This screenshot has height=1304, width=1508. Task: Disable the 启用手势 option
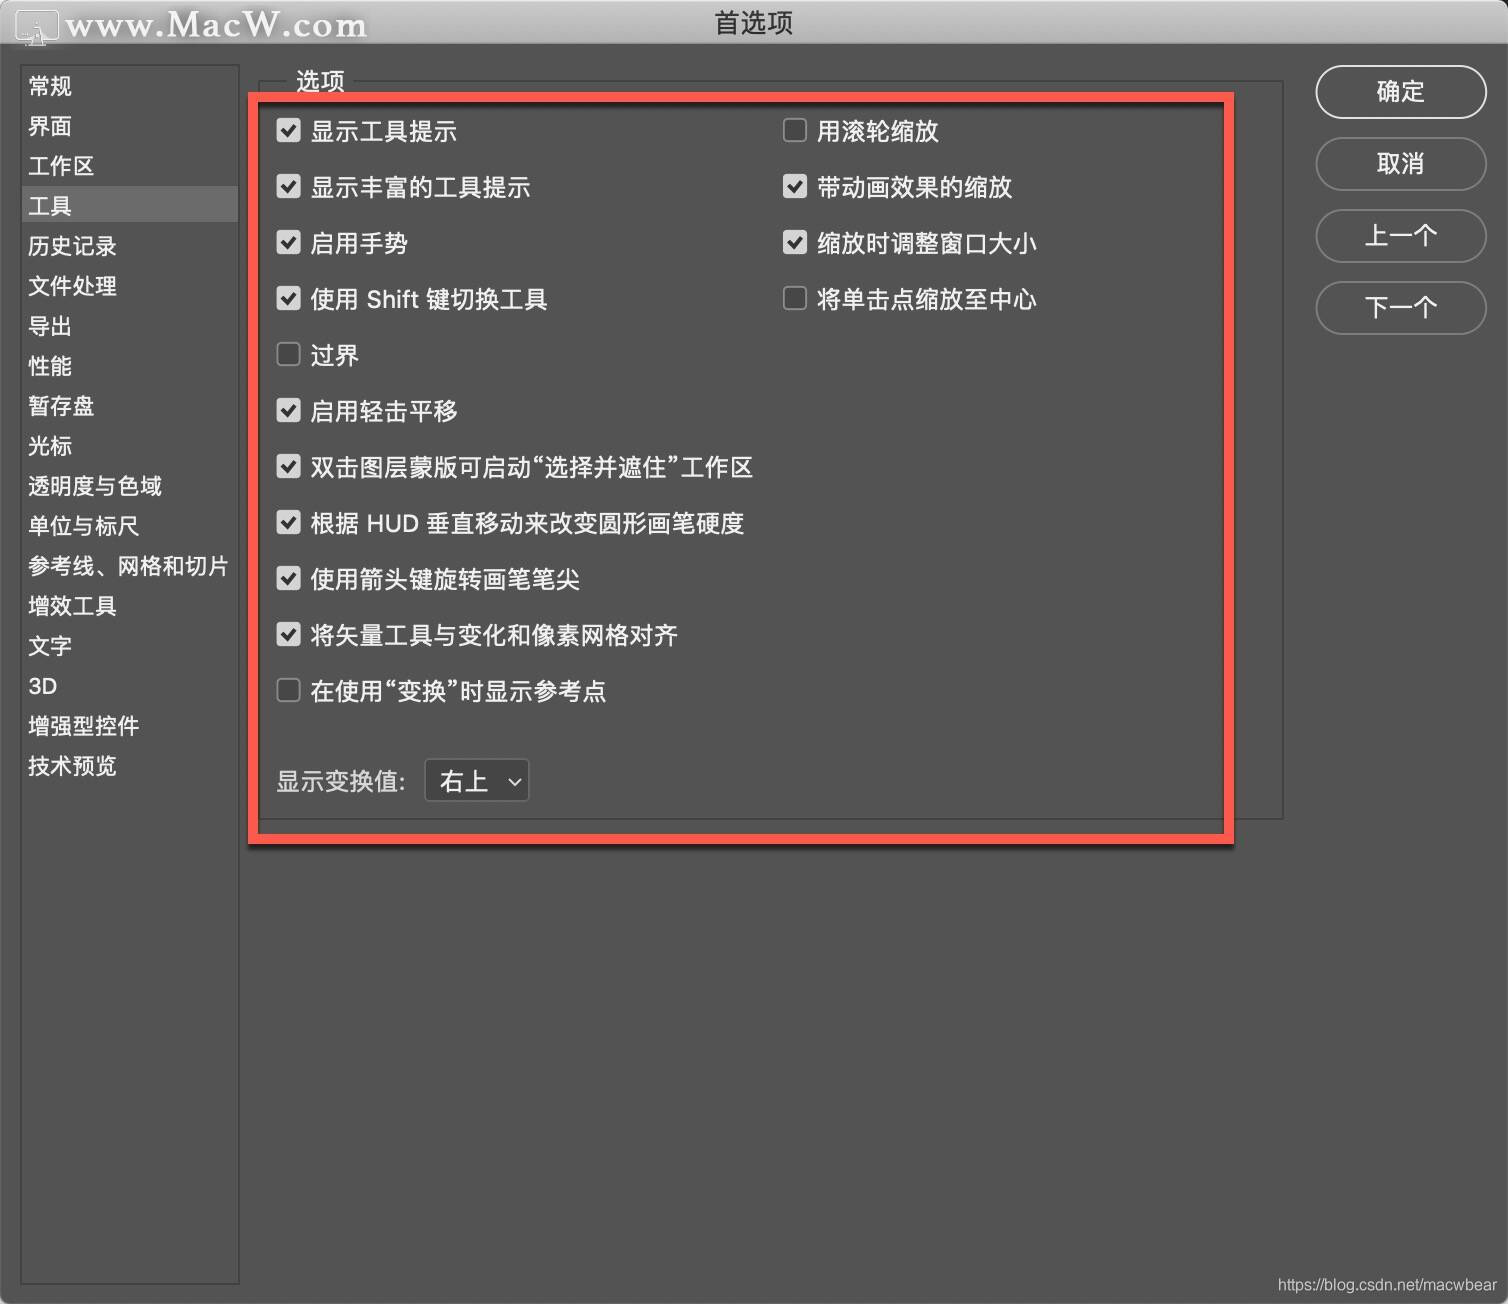click(x=289, y=243)
